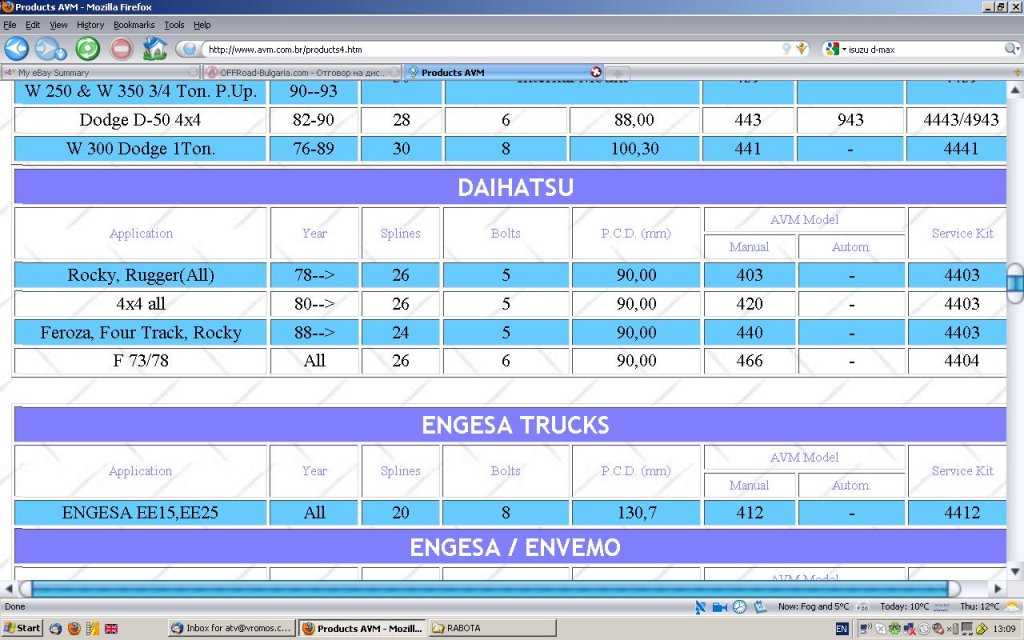Activate the Products AVM taskbar button
Image resolution: width=1024 pixels, height=640 pixels.
363,628
